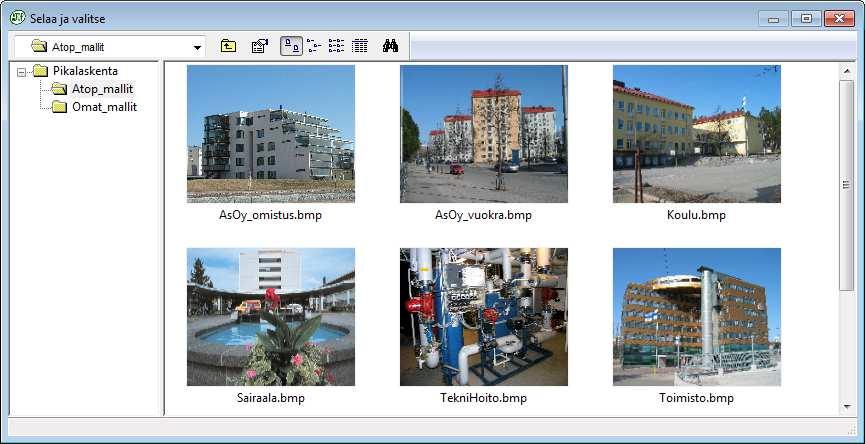Click the Toimisto.bmp file name
Image resolution: width=865 pixels, height=444 pixels.
696,398
